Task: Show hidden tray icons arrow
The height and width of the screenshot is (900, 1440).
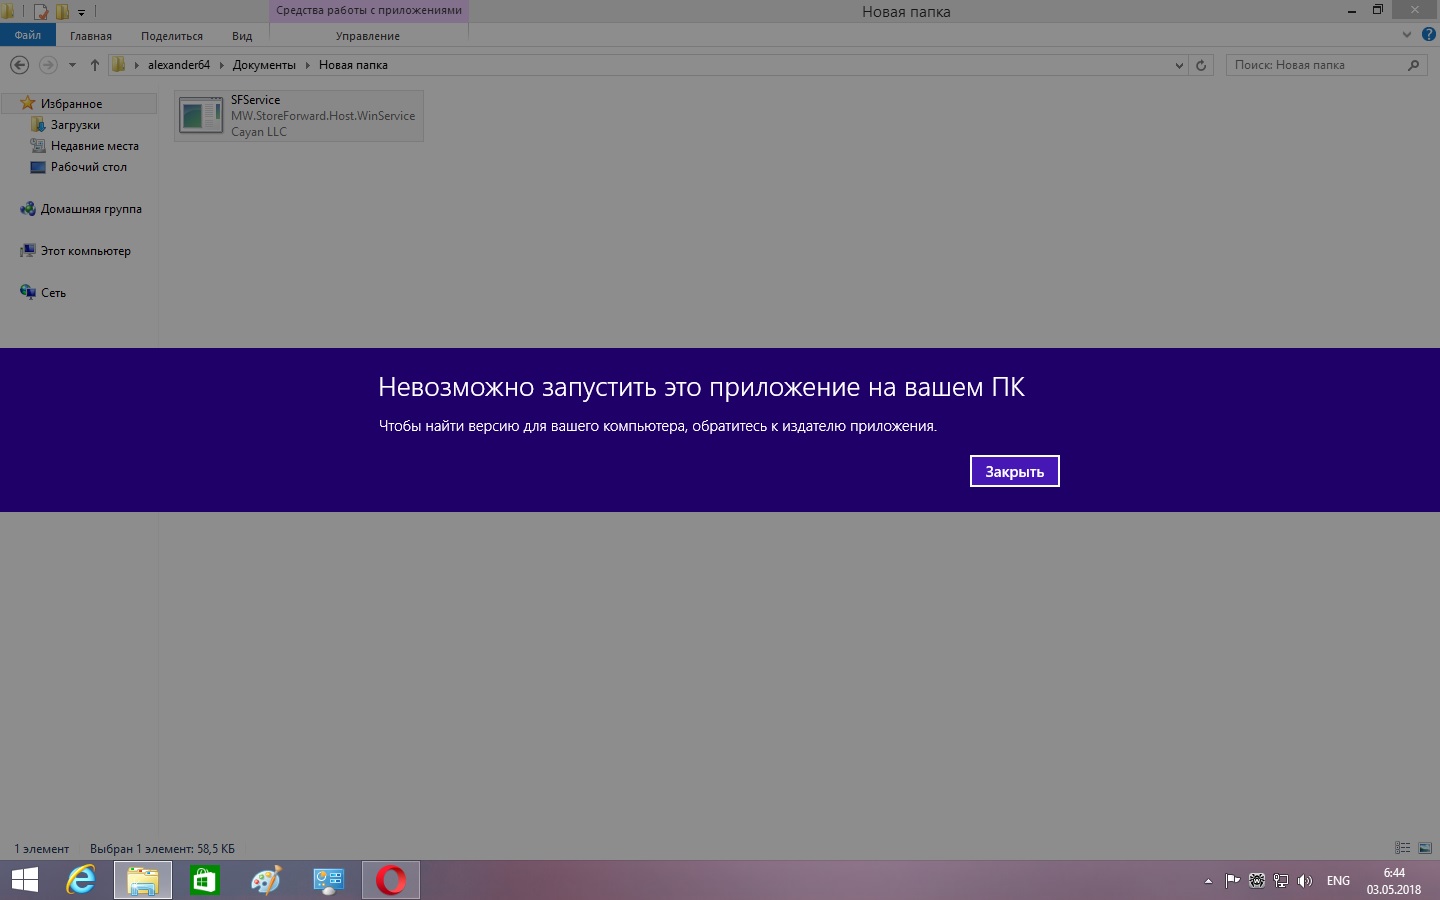Action: coord(1208,881)
